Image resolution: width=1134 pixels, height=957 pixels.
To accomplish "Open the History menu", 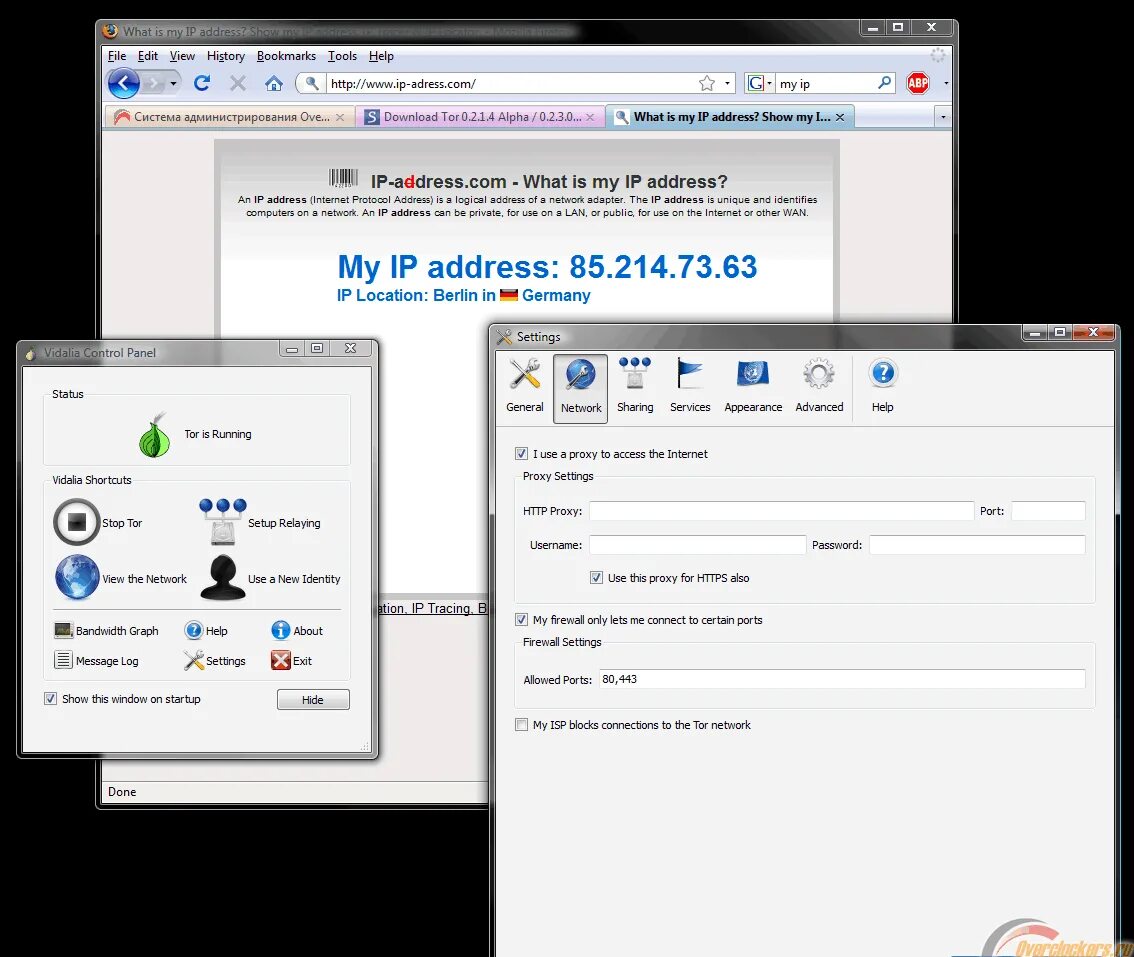I will click(x=226, y=56).
